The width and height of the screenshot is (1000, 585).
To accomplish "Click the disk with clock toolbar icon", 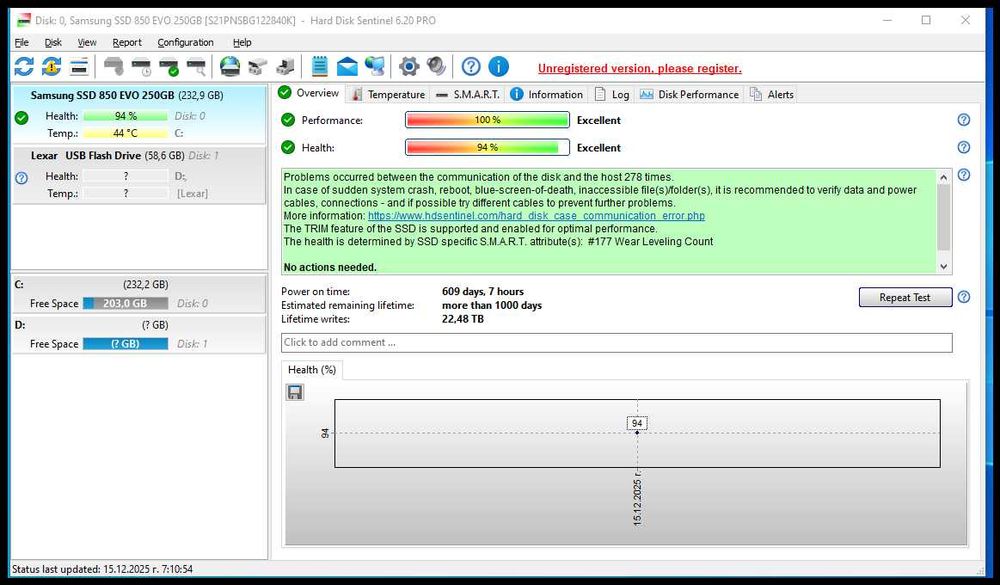I will pyautogui.click(x=141, y=66).
